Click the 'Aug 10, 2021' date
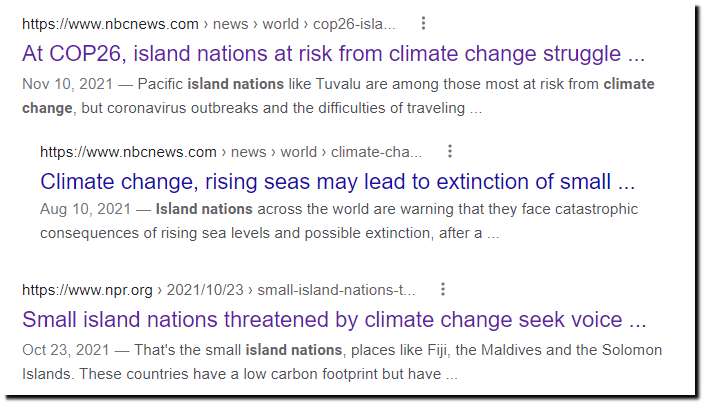The height and width of the screenshot is (403, 703). [x=85, y=209]
